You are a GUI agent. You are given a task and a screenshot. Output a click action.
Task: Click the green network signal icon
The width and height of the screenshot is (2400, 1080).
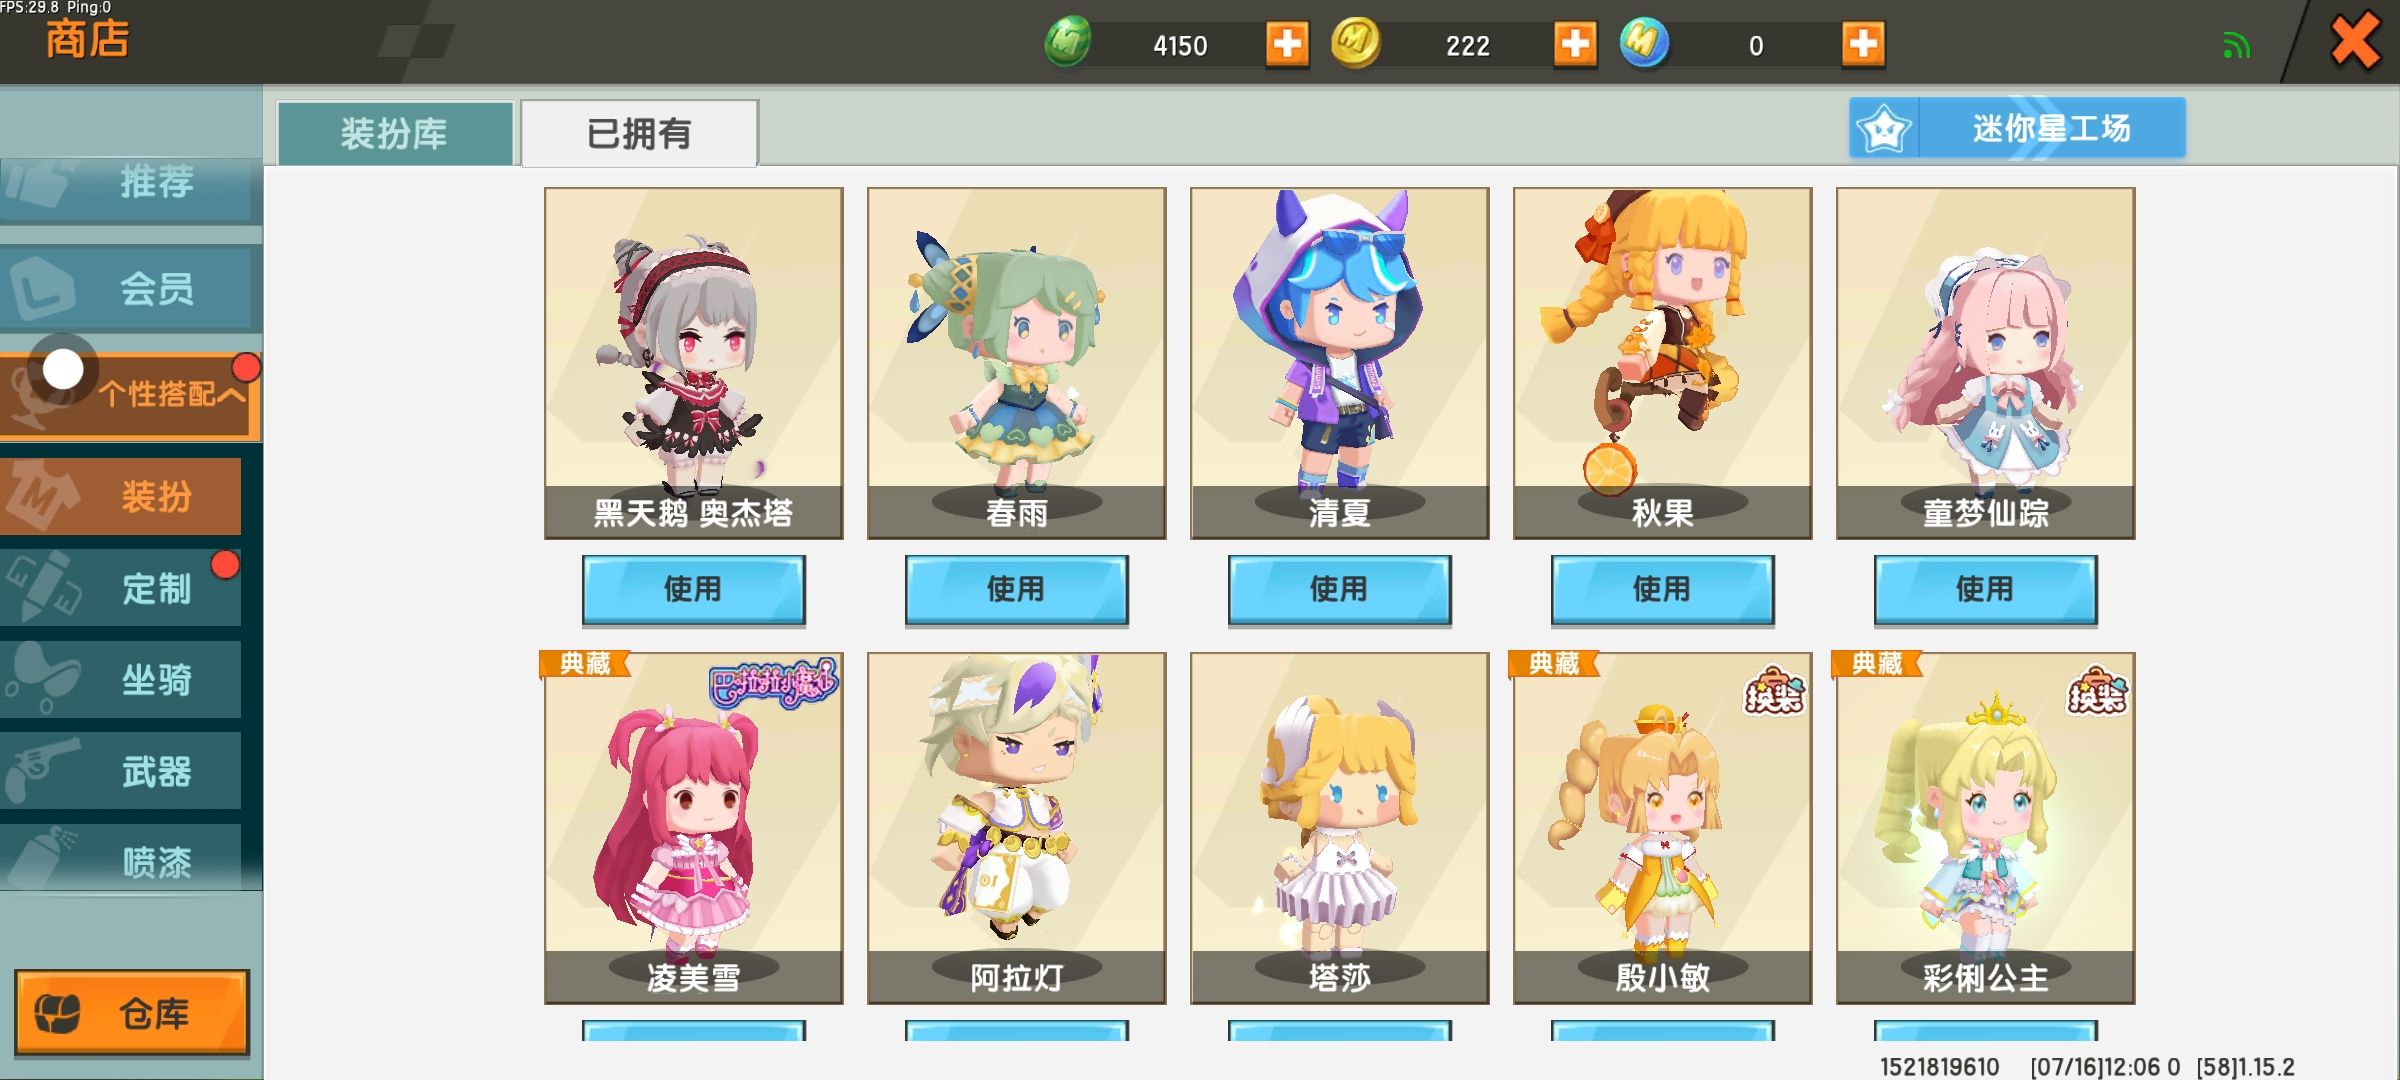click(2236, 45)
